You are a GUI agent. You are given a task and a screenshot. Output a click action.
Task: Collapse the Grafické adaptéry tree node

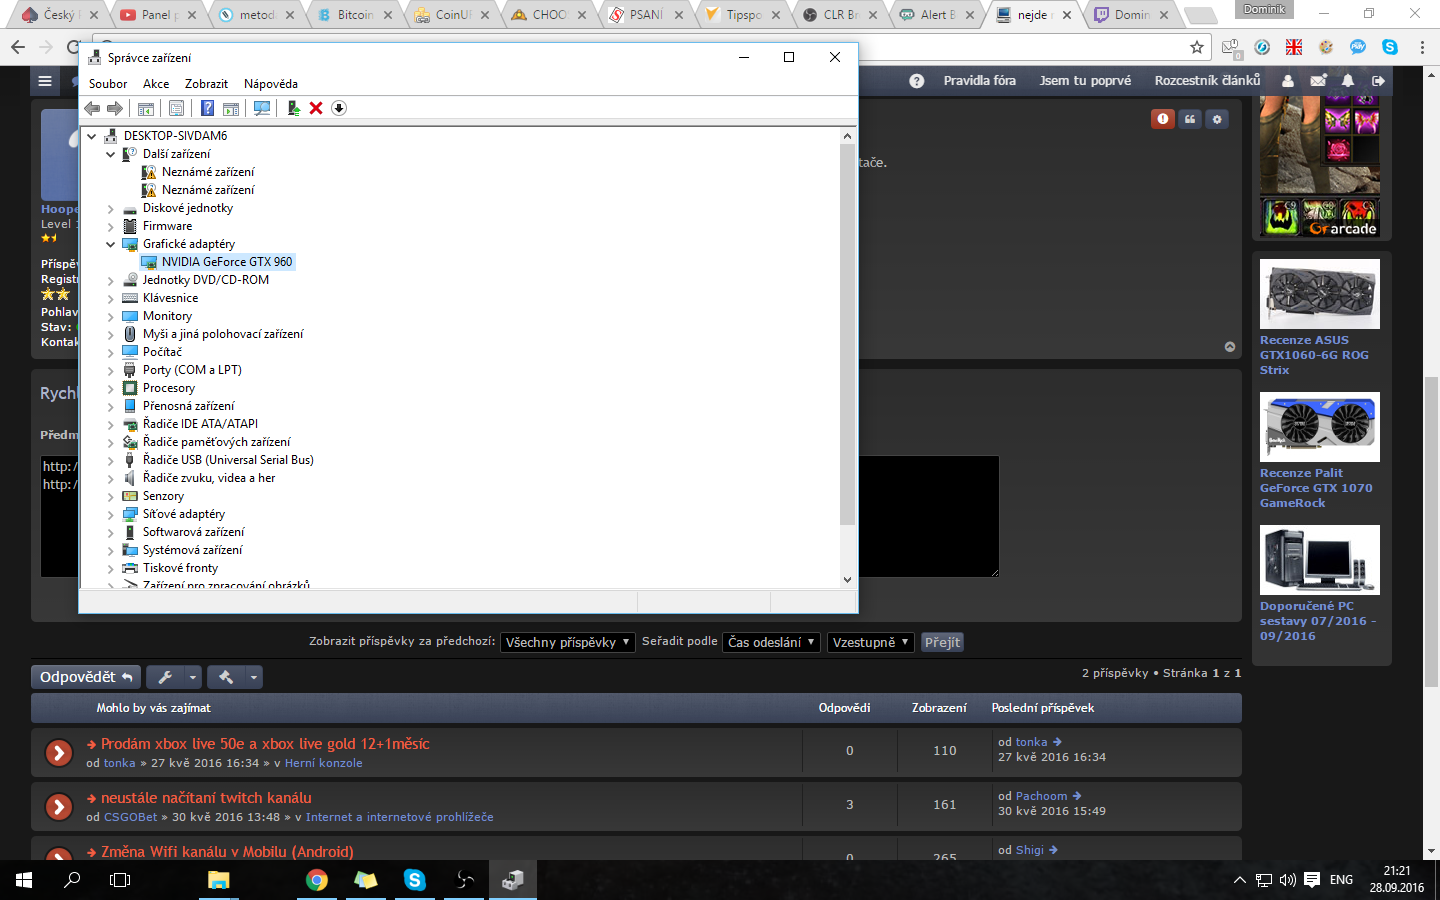[x=111, y=244]
